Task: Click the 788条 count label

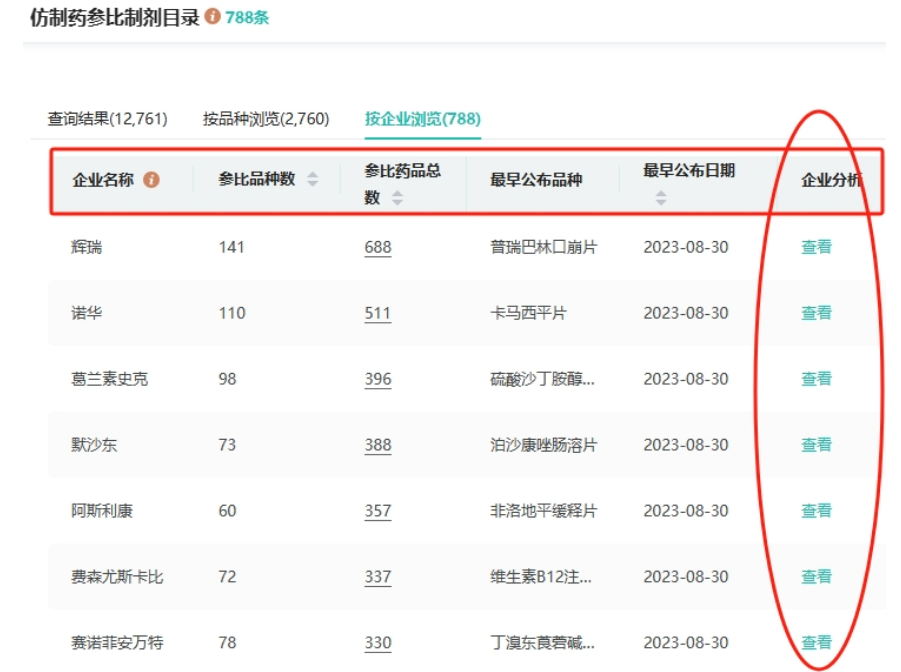Action: (247, 17)
